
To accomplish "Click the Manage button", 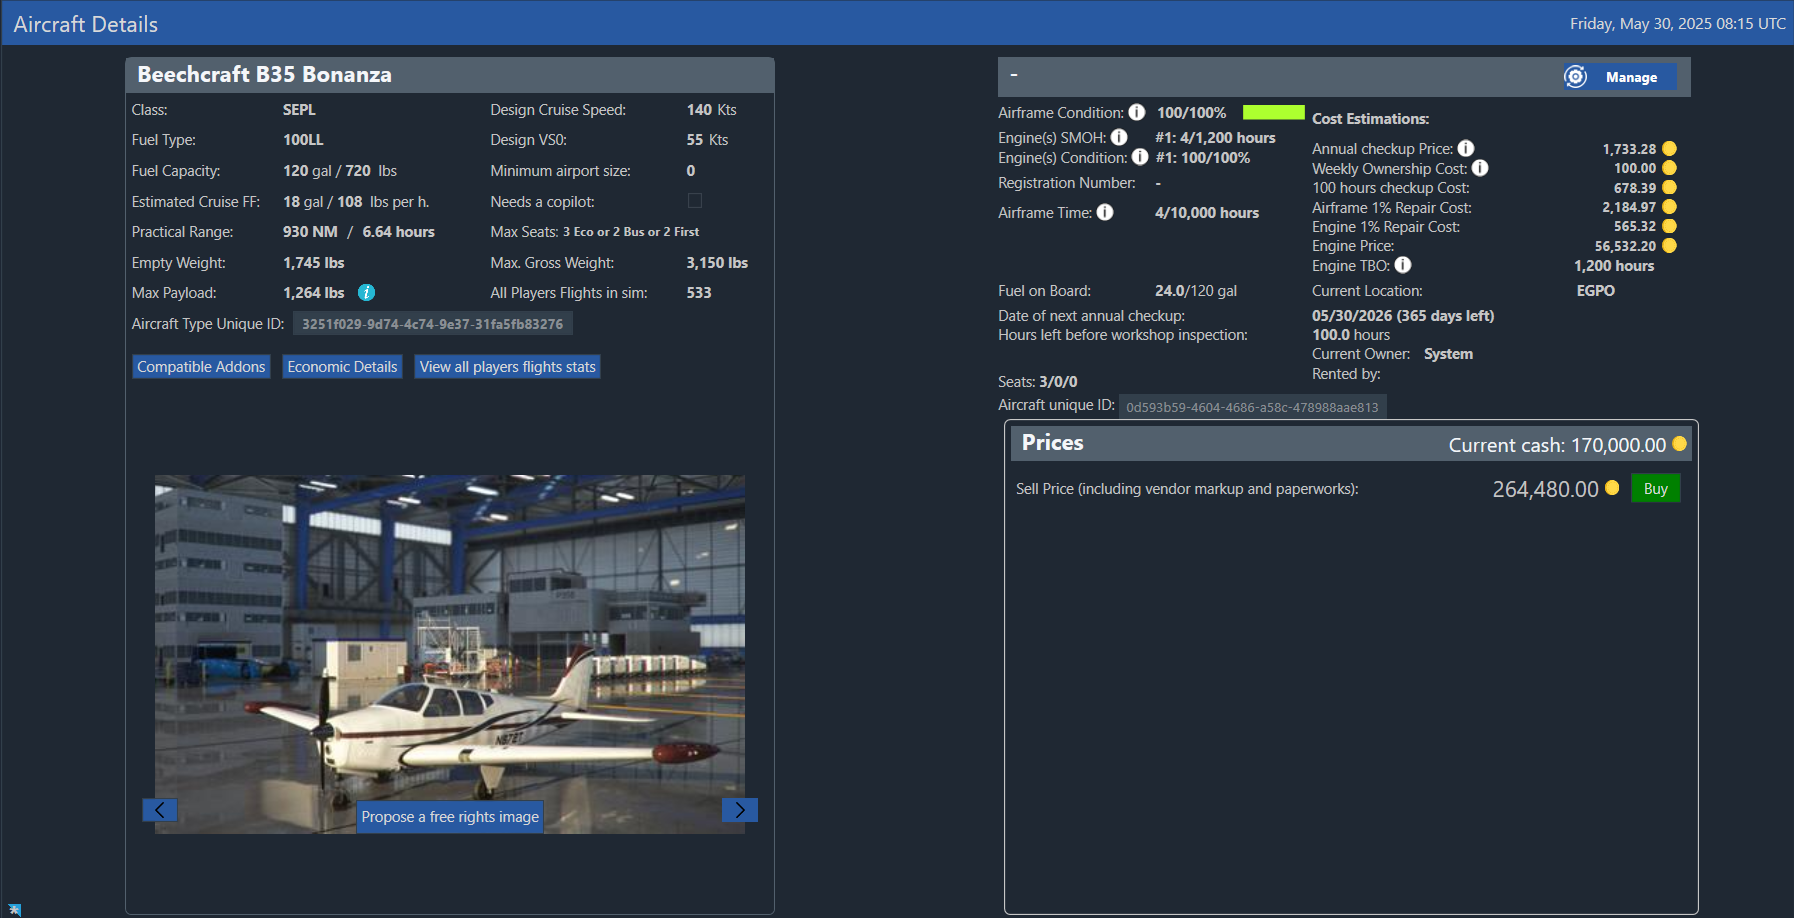I will click(x=1621, y=77).
